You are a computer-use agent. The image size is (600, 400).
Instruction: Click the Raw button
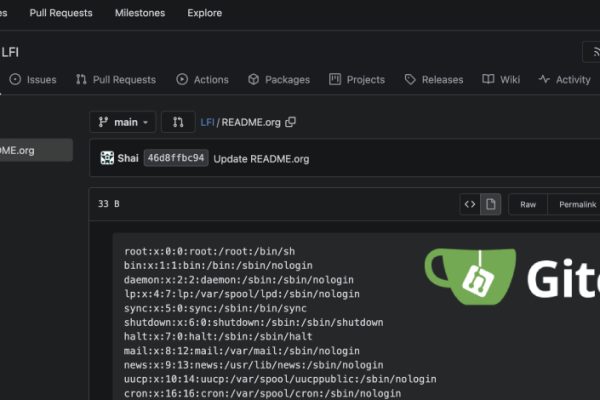pos(528,204)
